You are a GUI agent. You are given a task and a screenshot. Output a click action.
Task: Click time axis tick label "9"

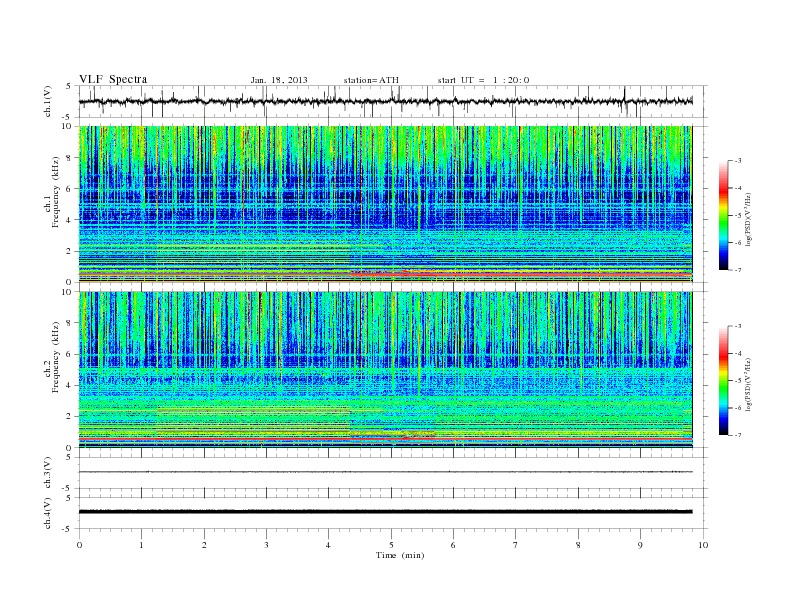coord(640,545)
